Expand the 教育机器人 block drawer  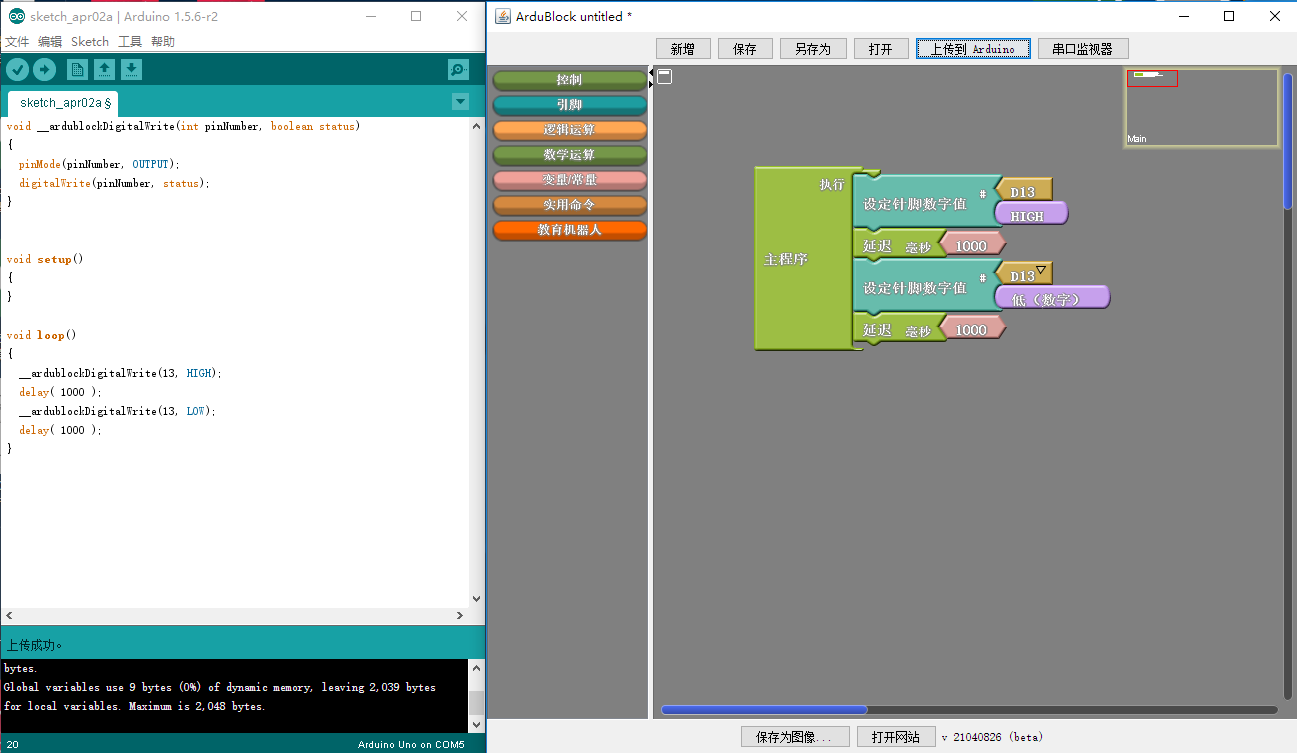[570, 230]
